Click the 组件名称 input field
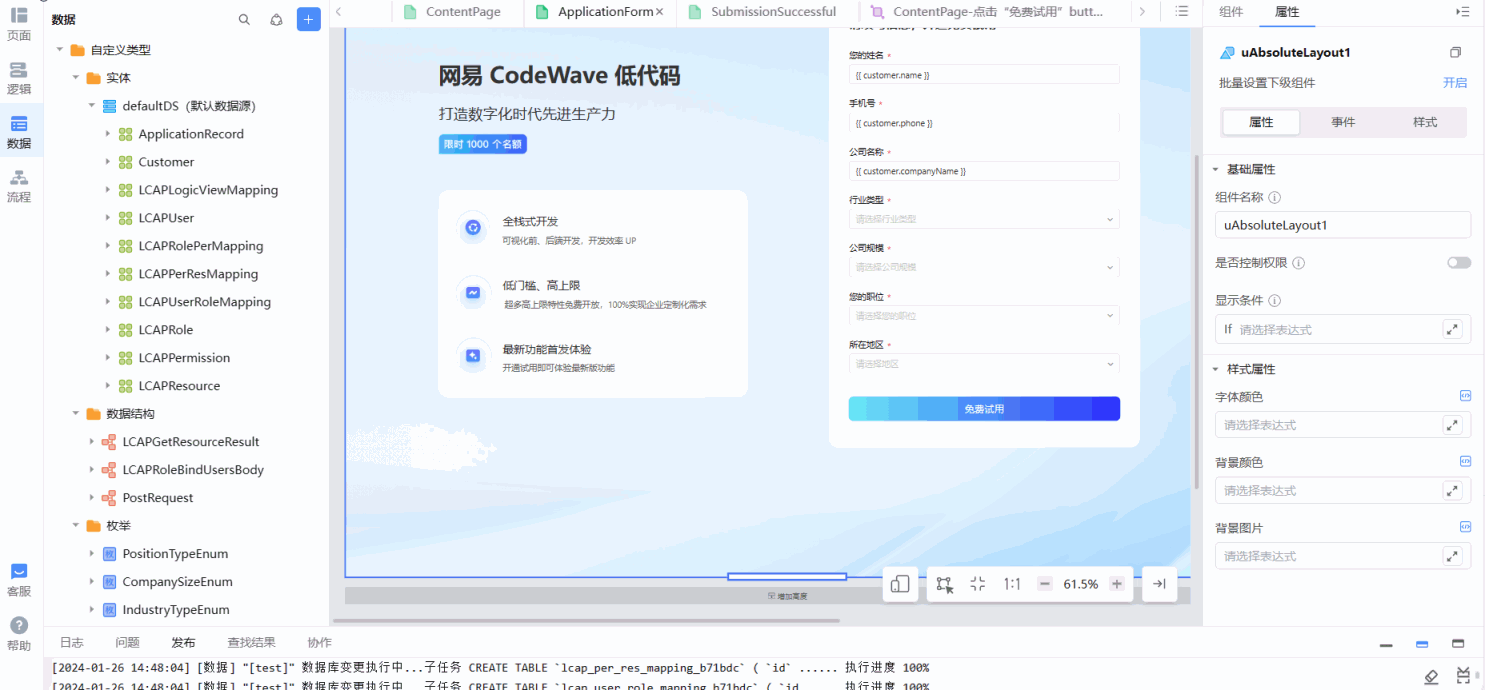Image resolution: width=1485 pixels, height=690 pixels. (x=1343, y=225)
